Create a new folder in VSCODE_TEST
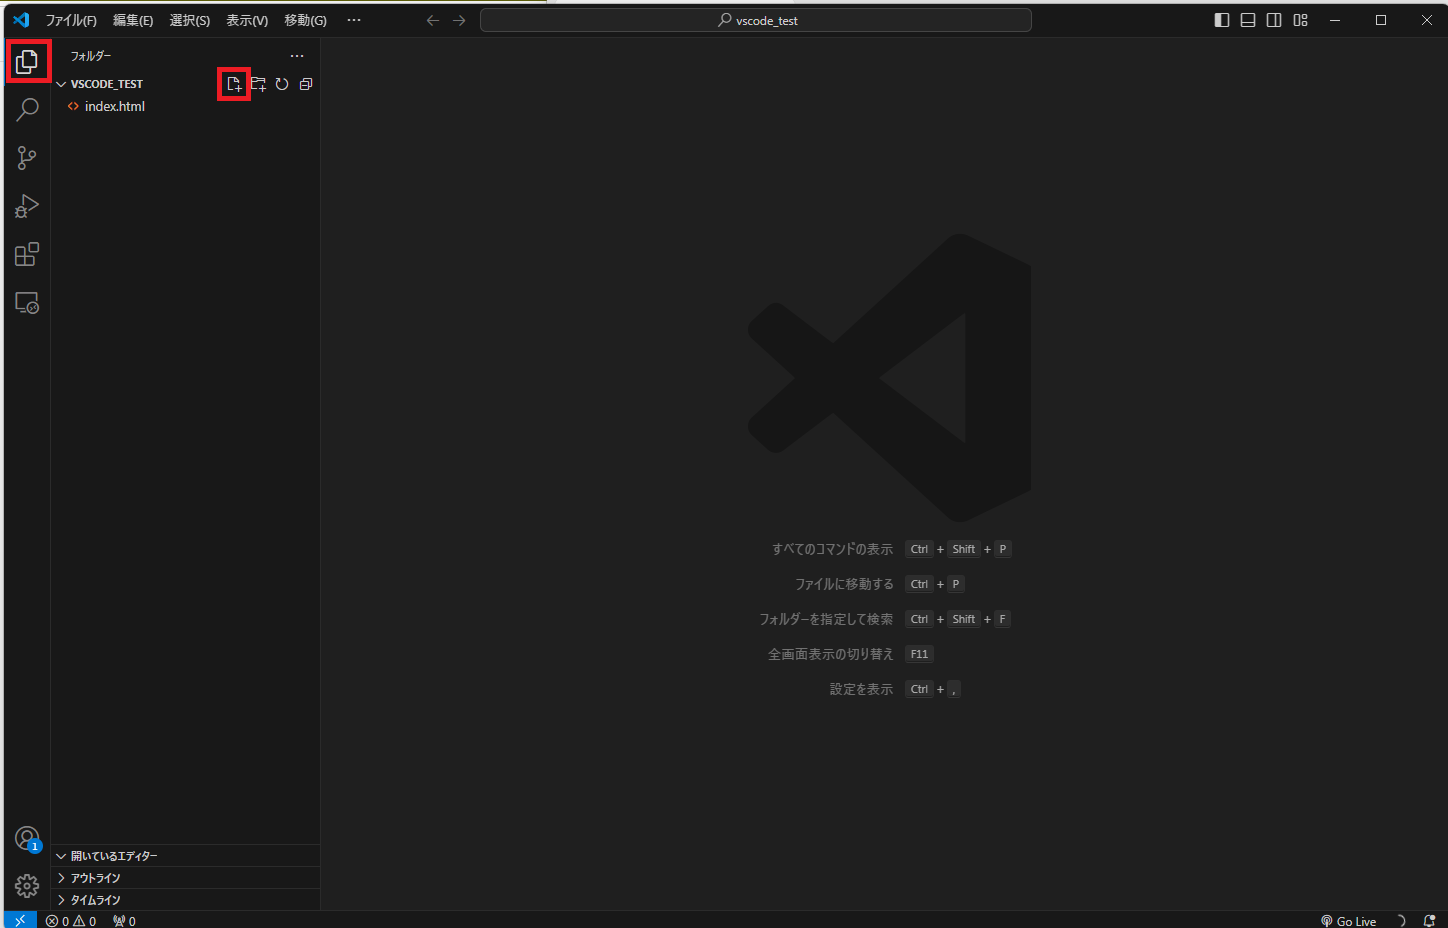Screen dimensions: 1448x928 [x=258, y=84]
